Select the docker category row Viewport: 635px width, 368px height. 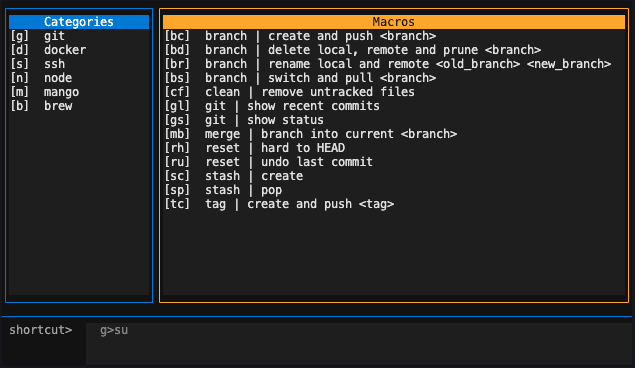click(x=79, y=50)
